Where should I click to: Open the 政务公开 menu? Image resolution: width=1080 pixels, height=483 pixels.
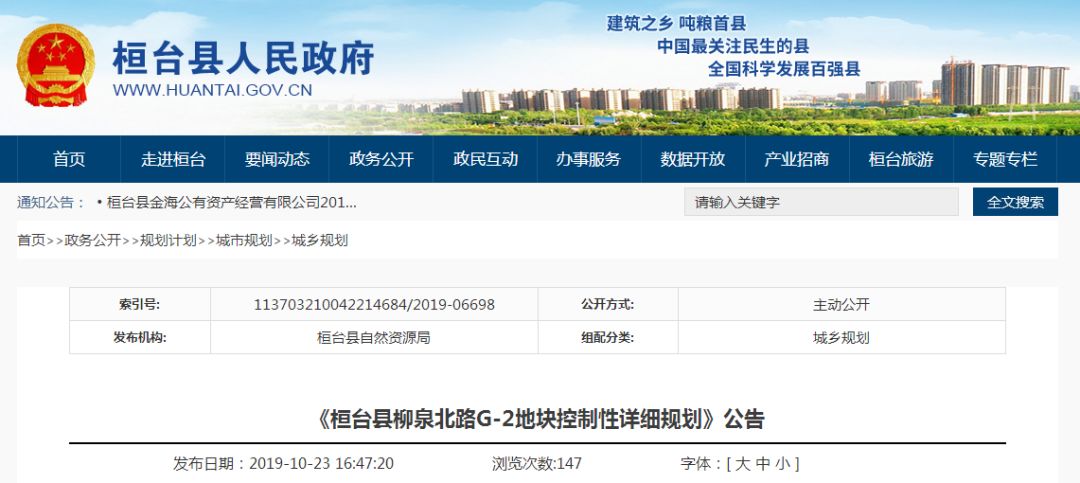[381, 159]
